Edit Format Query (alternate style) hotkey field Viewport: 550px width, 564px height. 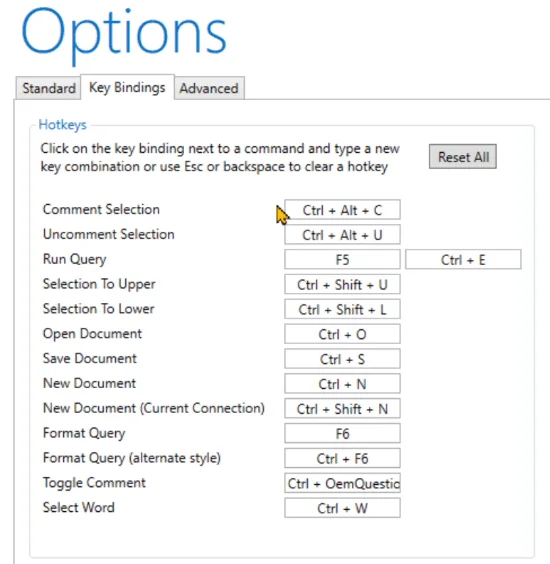(x=342, y=458)
